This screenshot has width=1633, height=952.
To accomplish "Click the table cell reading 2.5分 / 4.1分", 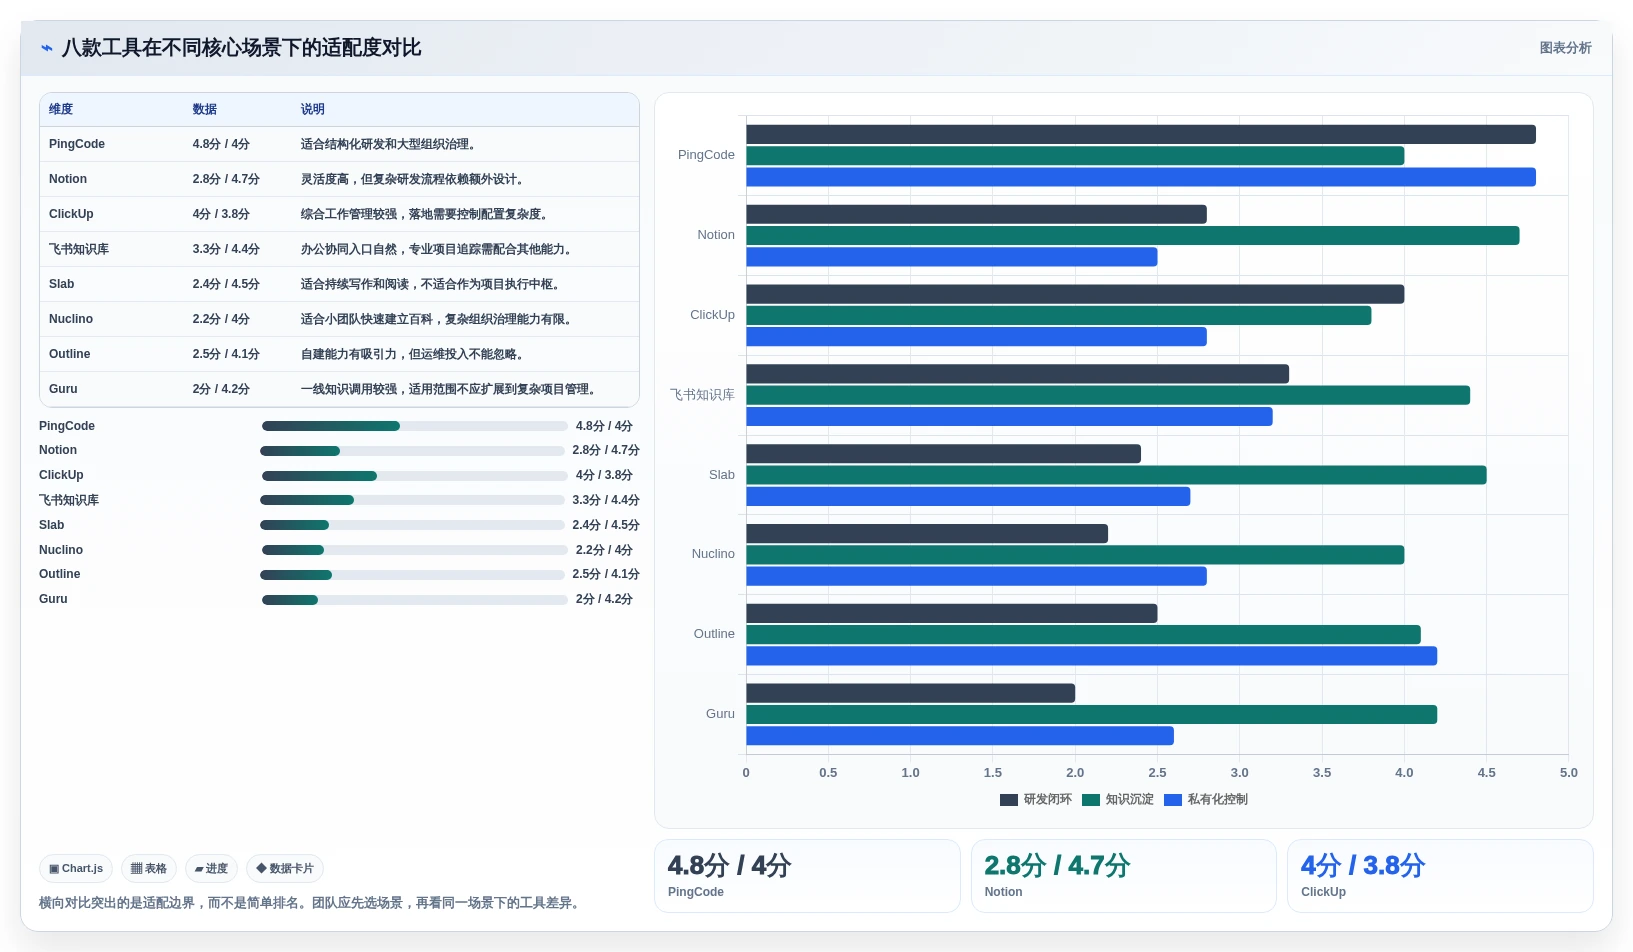I will (x=226, y=354).
